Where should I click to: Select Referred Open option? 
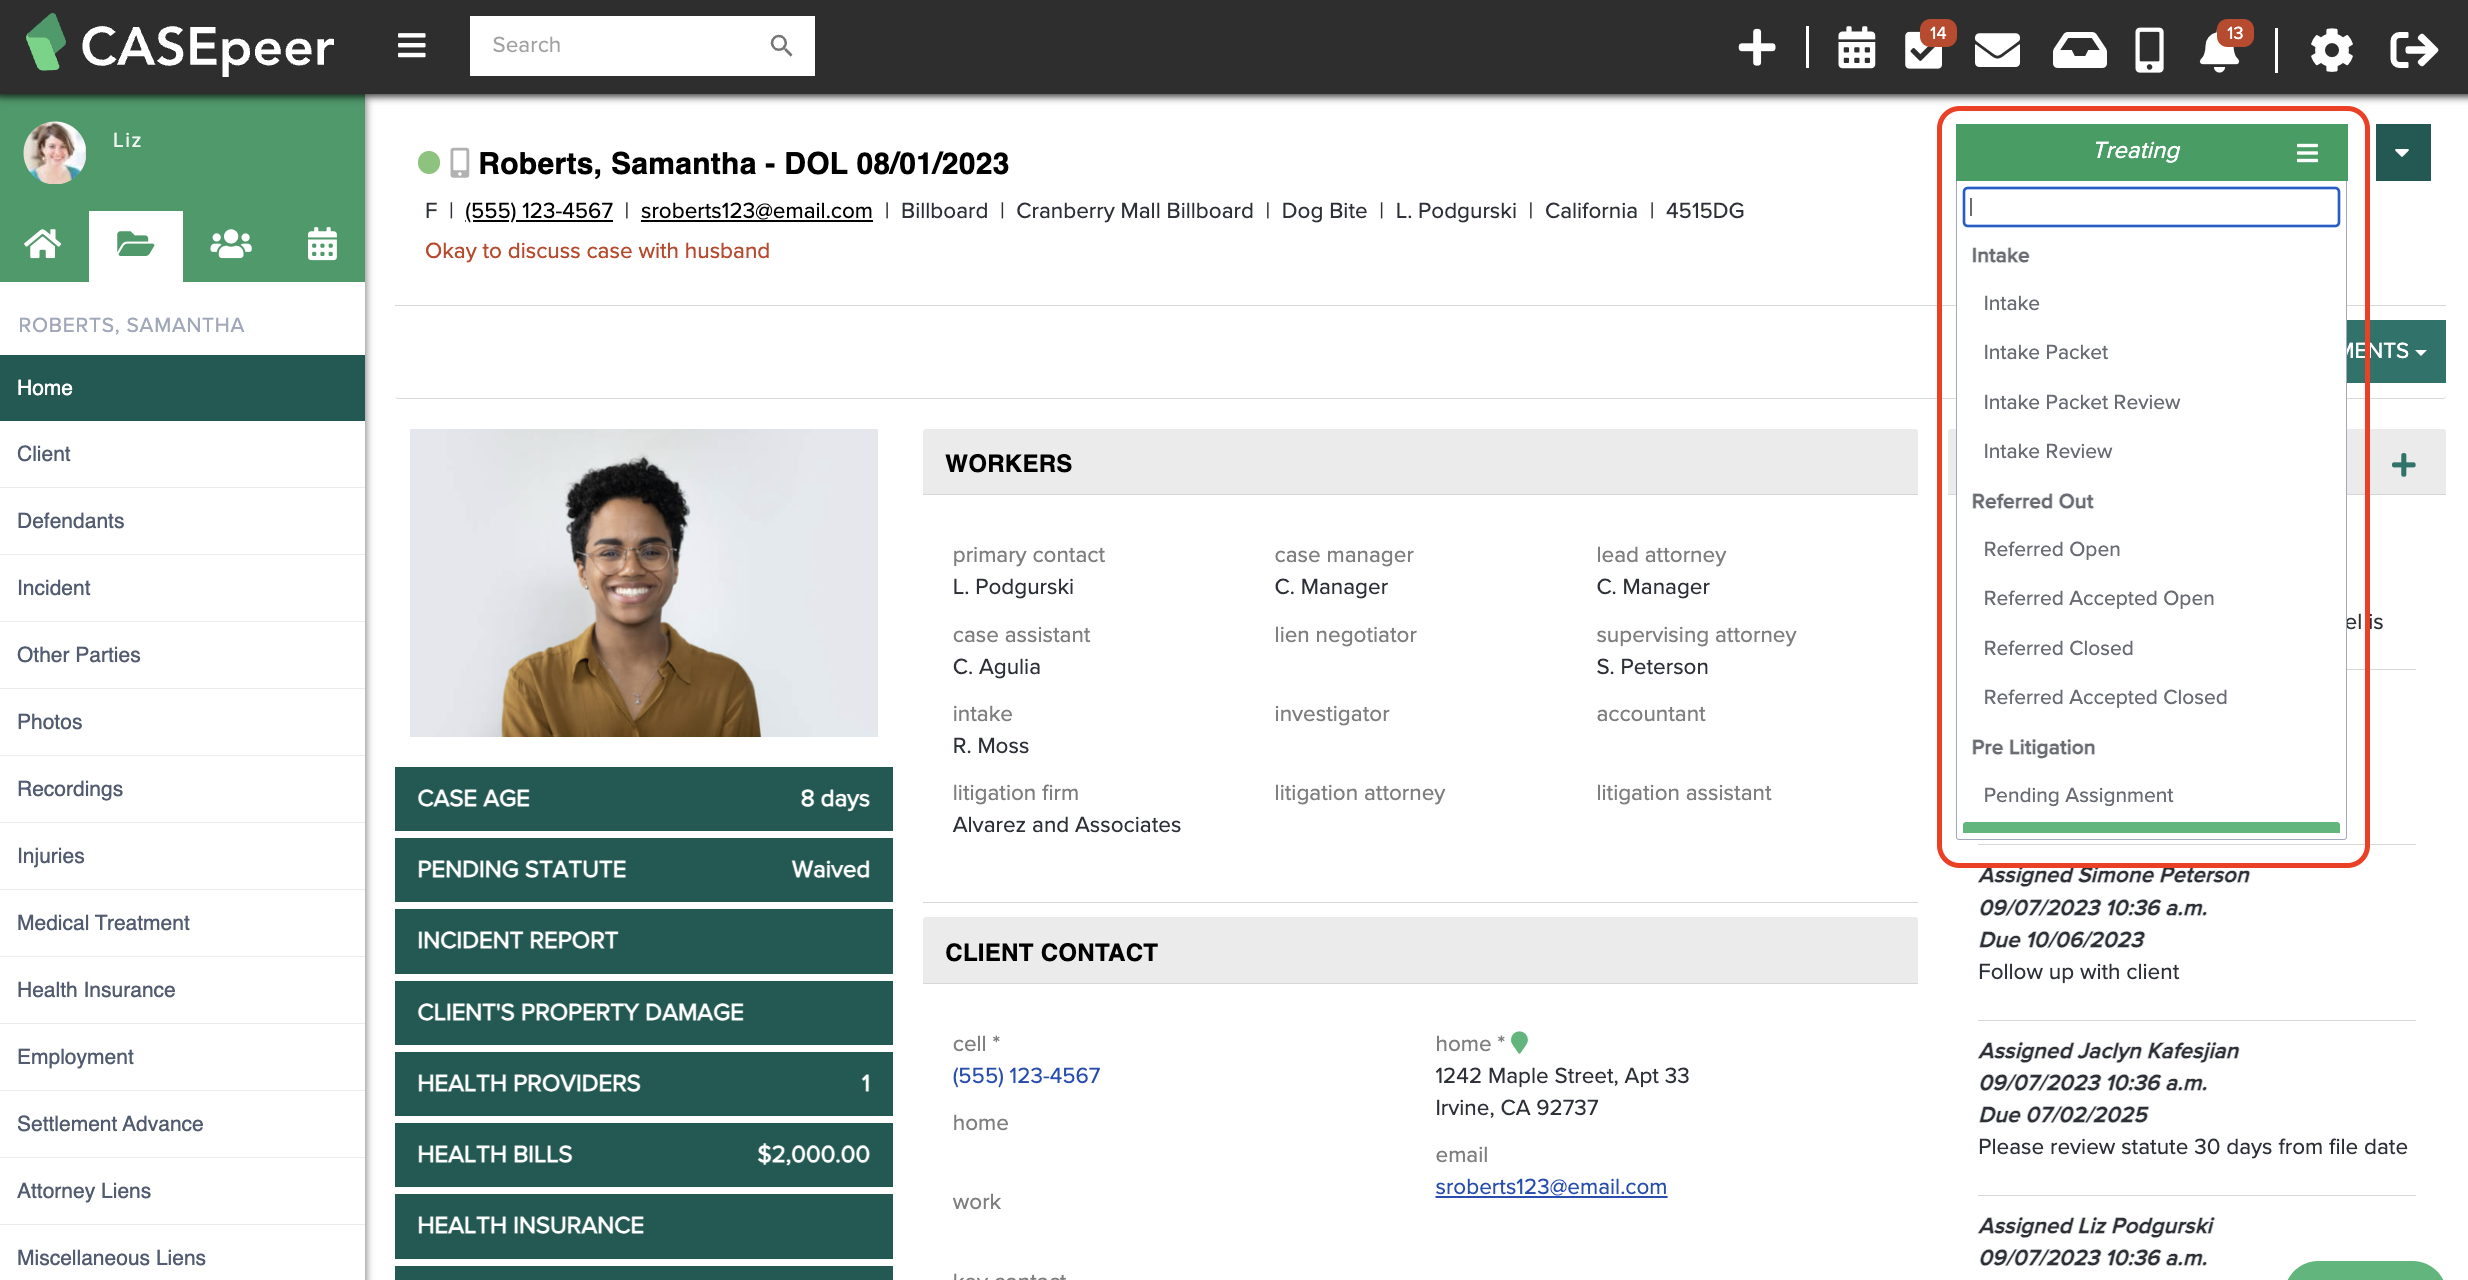click(2051, 549)
